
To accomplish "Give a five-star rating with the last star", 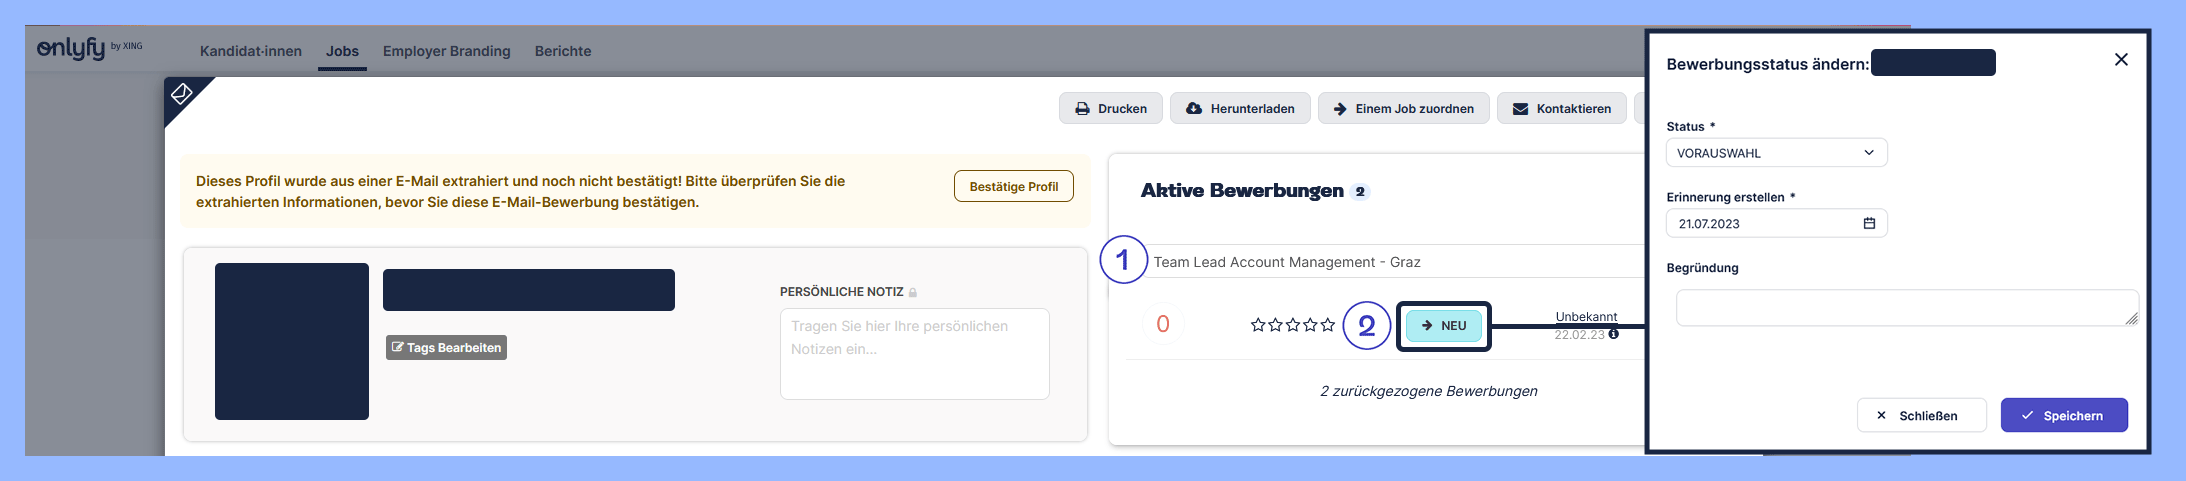I will coord(1327,325).
